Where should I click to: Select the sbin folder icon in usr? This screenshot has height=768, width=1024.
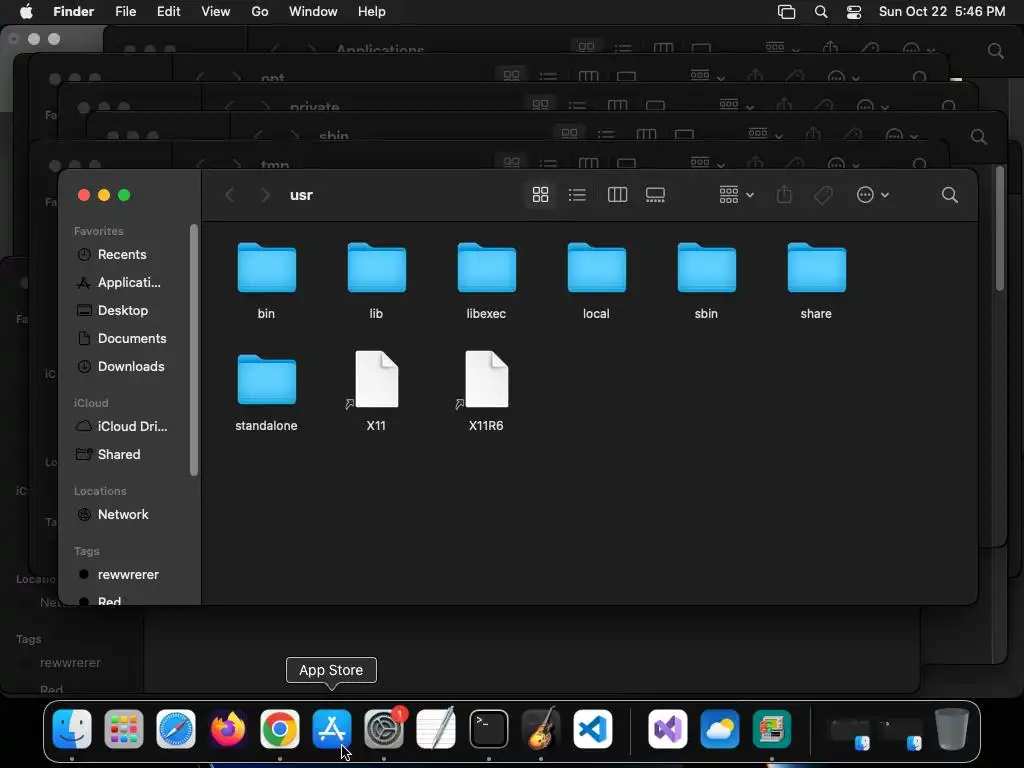pyautogui.click(x=707, y=268)
